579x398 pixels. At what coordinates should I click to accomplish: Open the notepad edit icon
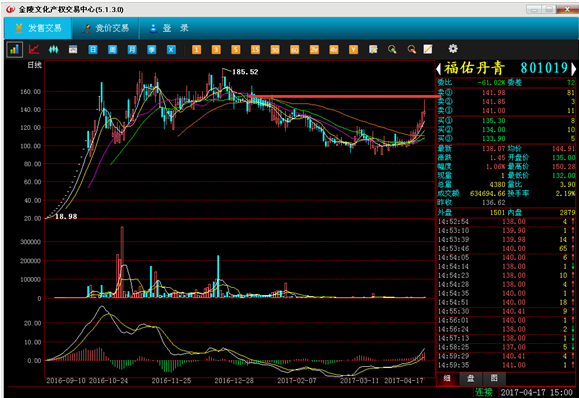(373, 49)
